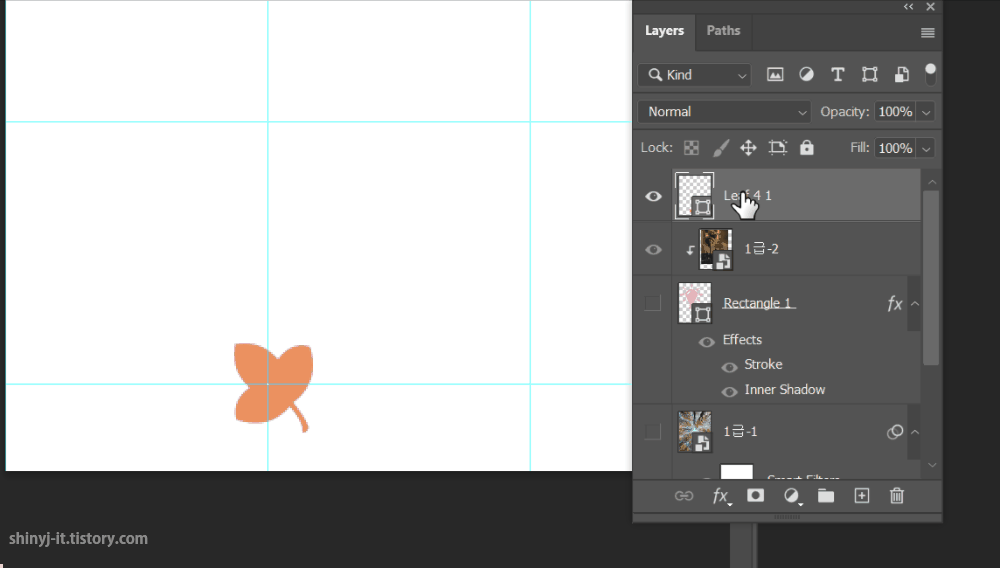Create a new group folder
Image resolution: width=1000 pixels, height=568 pixels.
click(826, 495)
